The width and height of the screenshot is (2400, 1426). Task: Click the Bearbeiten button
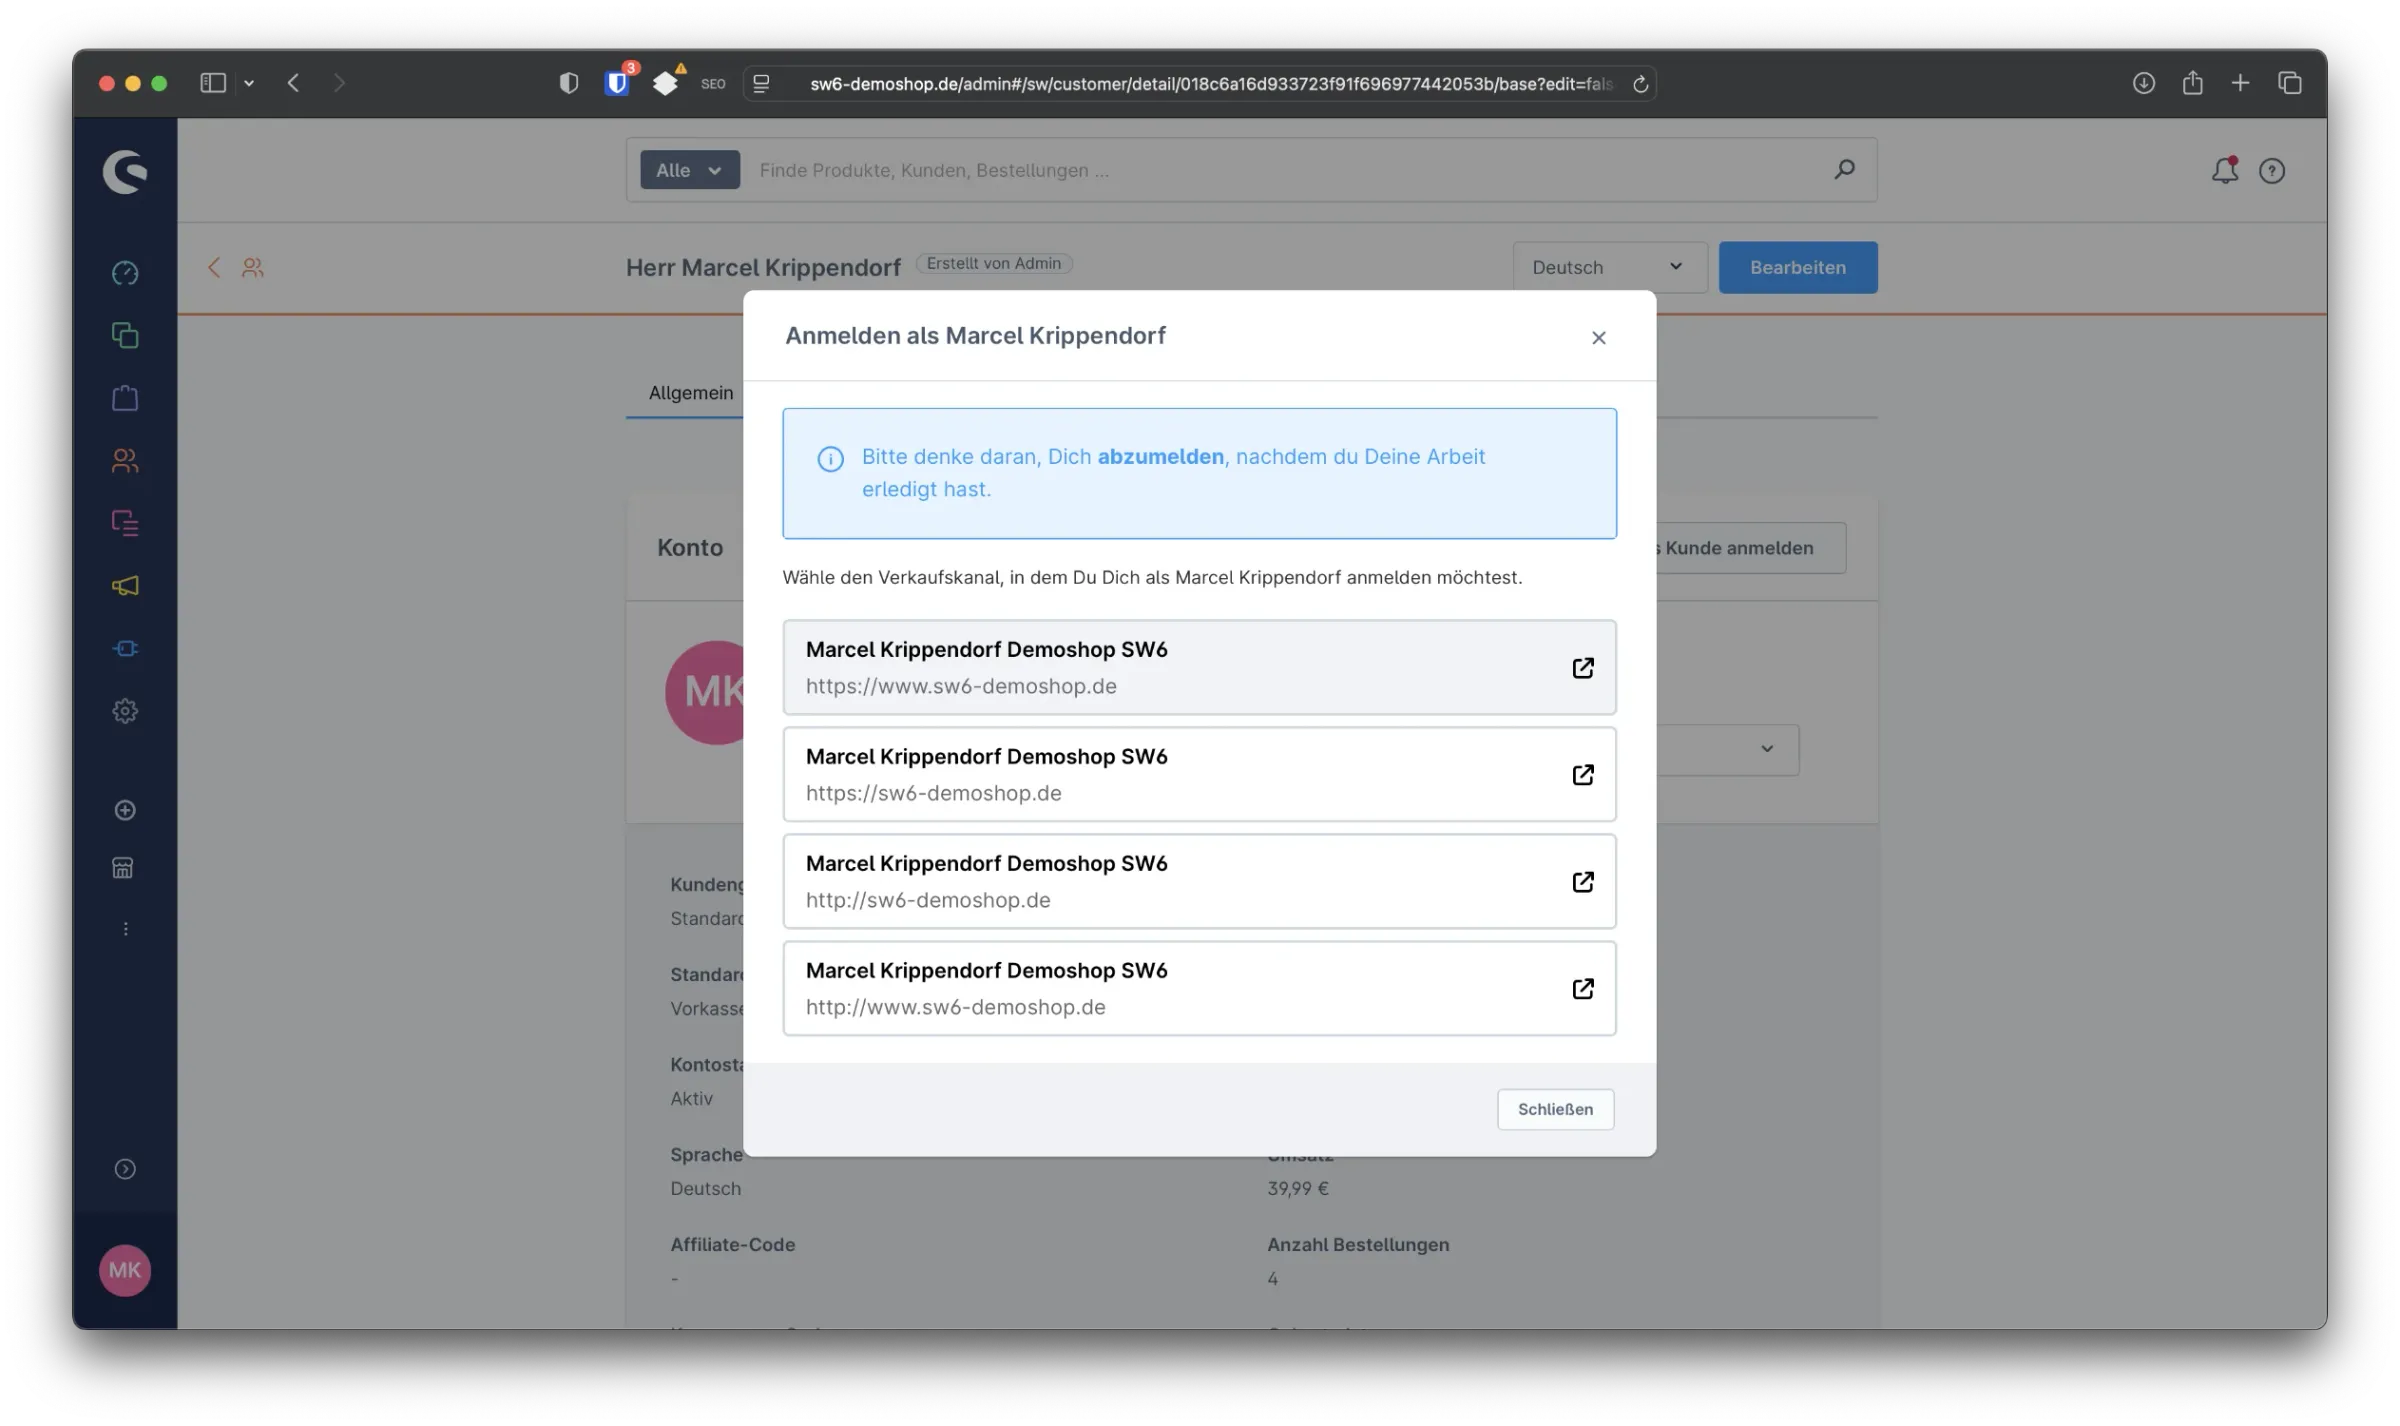pyautogui.click(x=1797, y=267)
